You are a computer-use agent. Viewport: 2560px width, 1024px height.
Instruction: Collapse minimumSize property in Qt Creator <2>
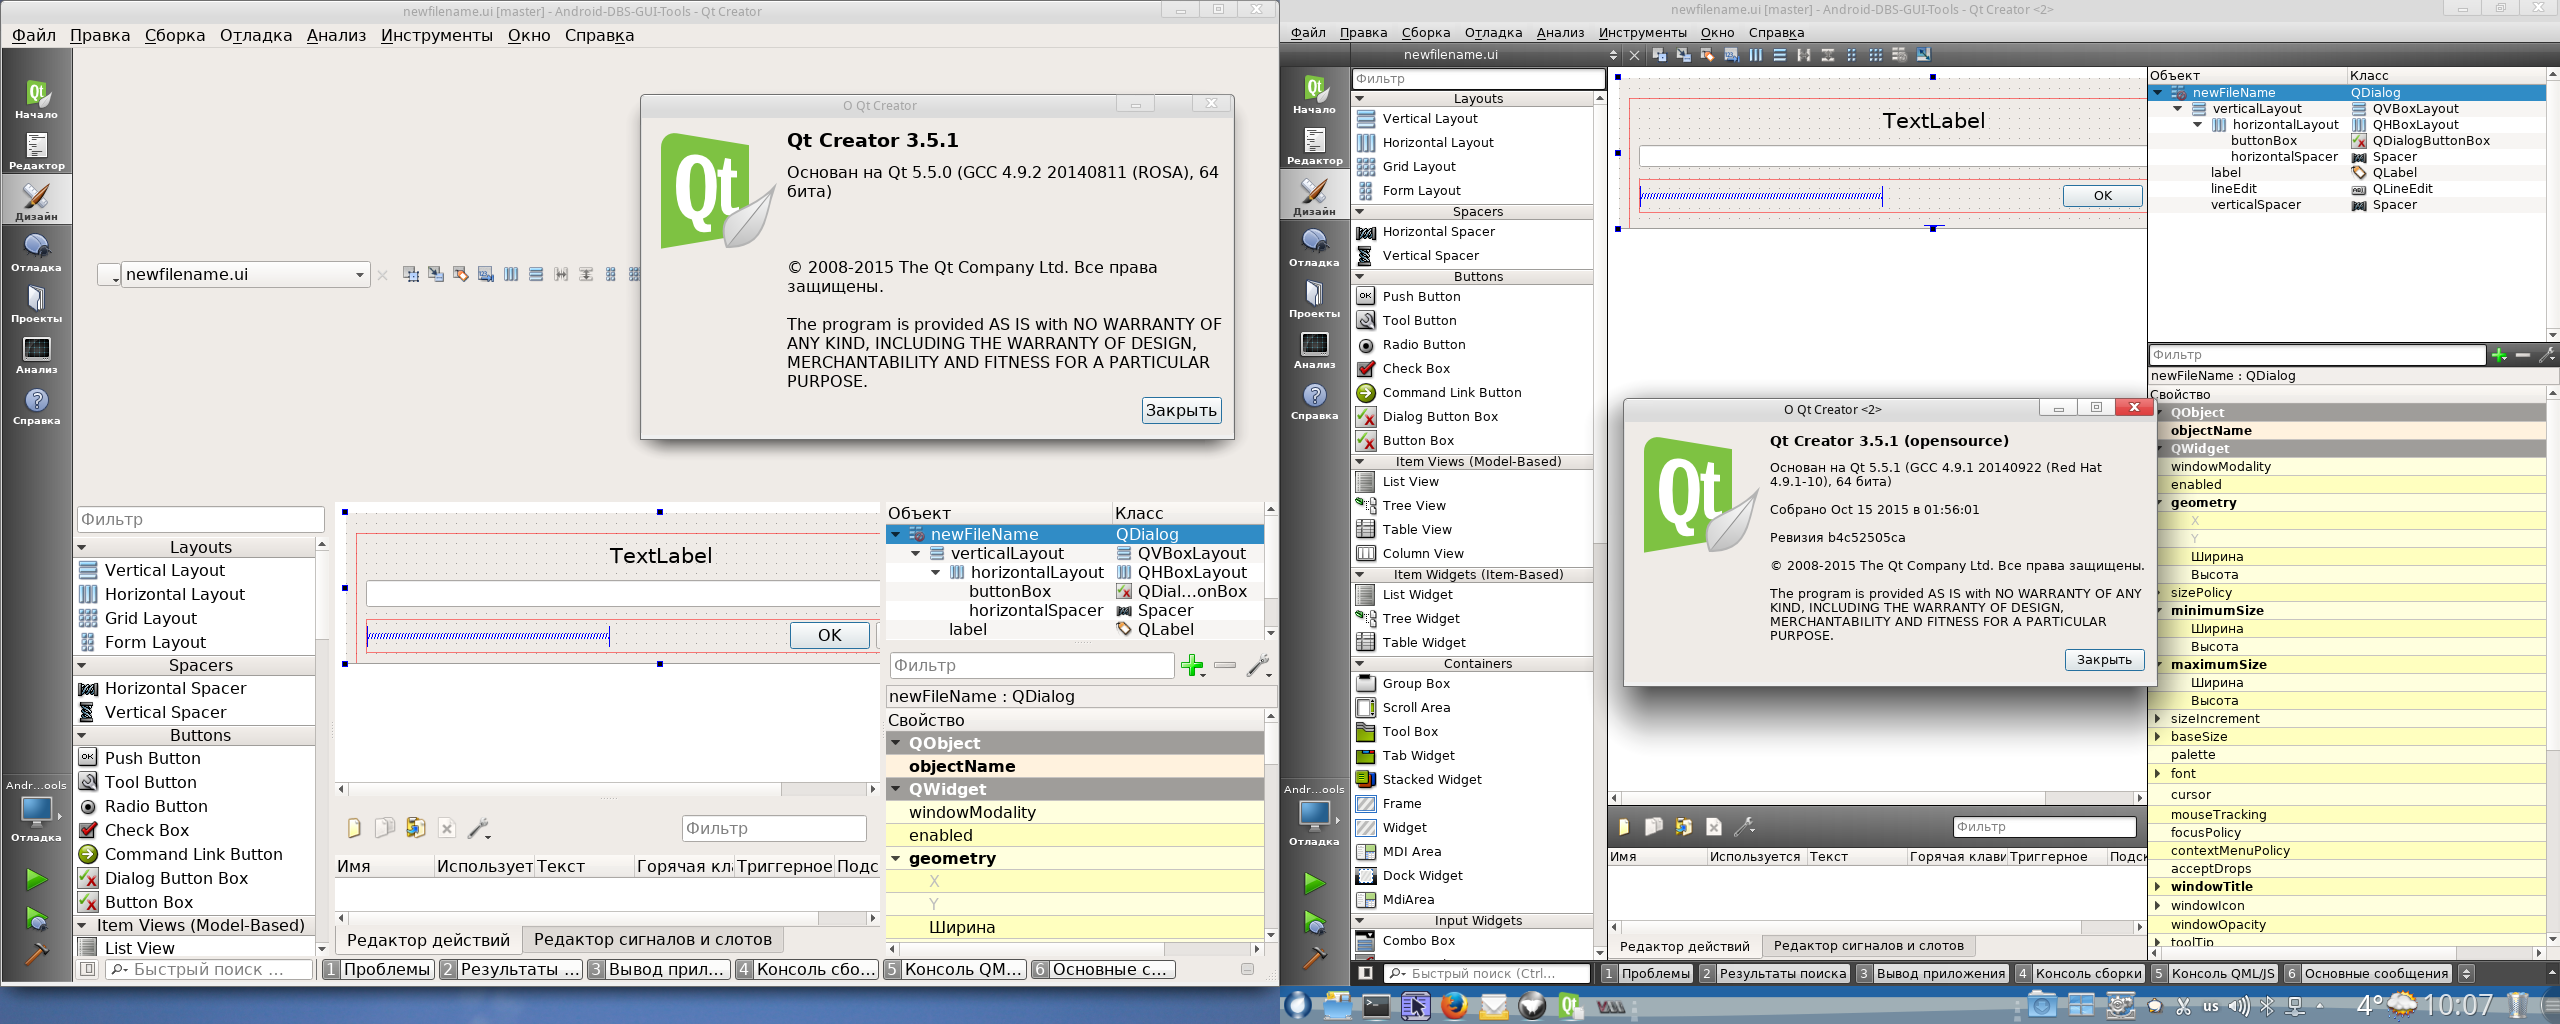click(x=2160, y=611)
